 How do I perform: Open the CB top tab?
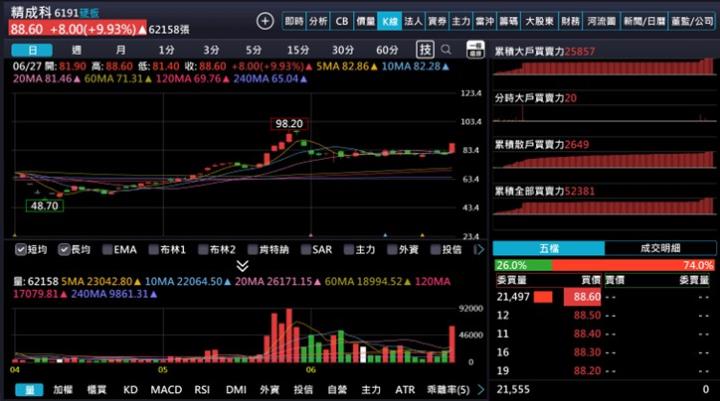tap(342, 21)
